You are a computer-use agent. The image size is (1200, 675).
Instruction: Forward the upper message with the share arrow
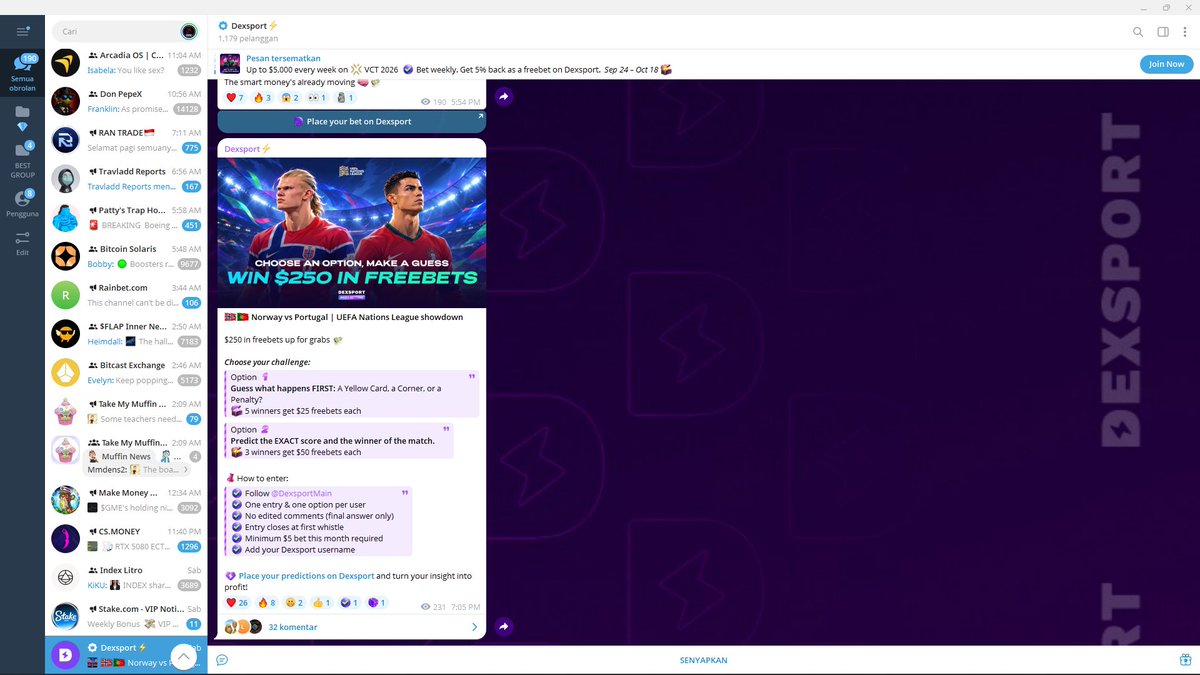[504, 97]
